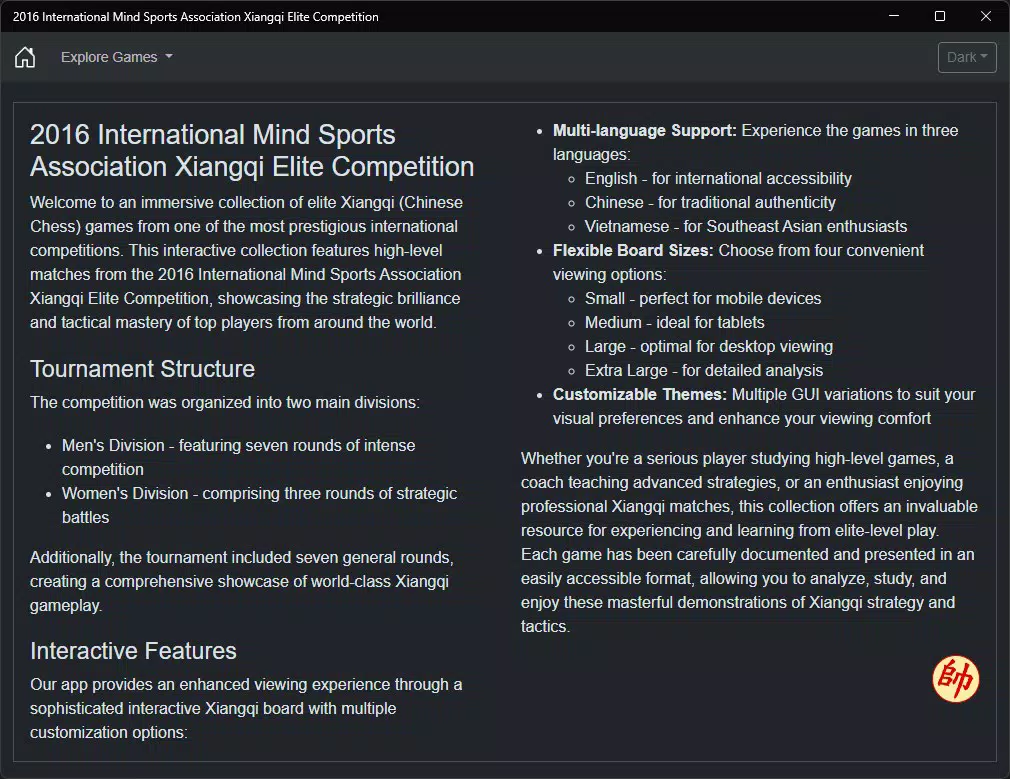This screenshot has height=779, width=1010.
Task: Minimize the application window
Action: coord(893,16)
